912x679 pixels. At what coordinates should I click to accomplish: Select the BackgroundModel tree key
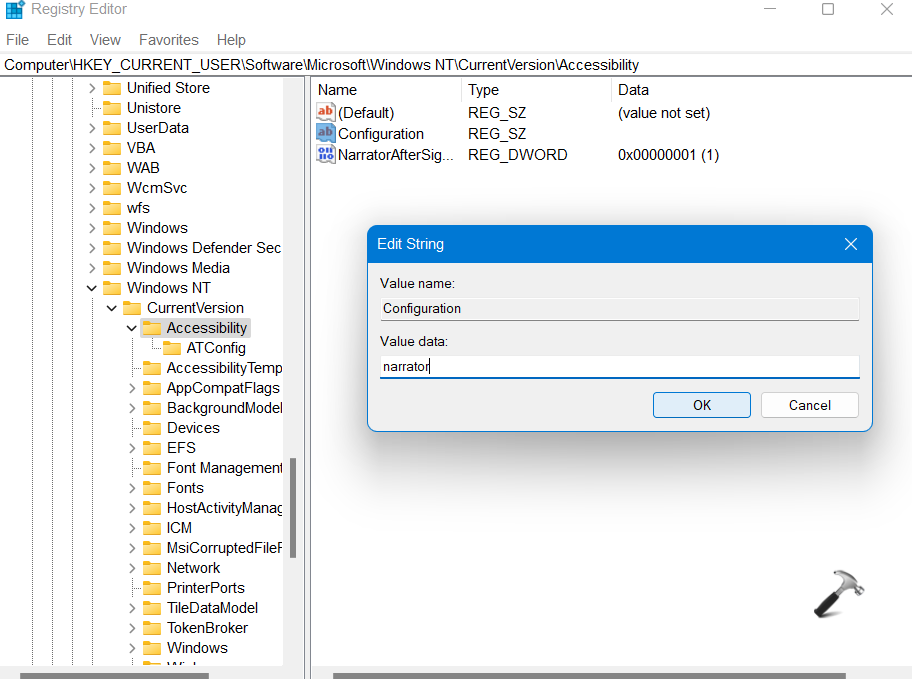point(225,408)
